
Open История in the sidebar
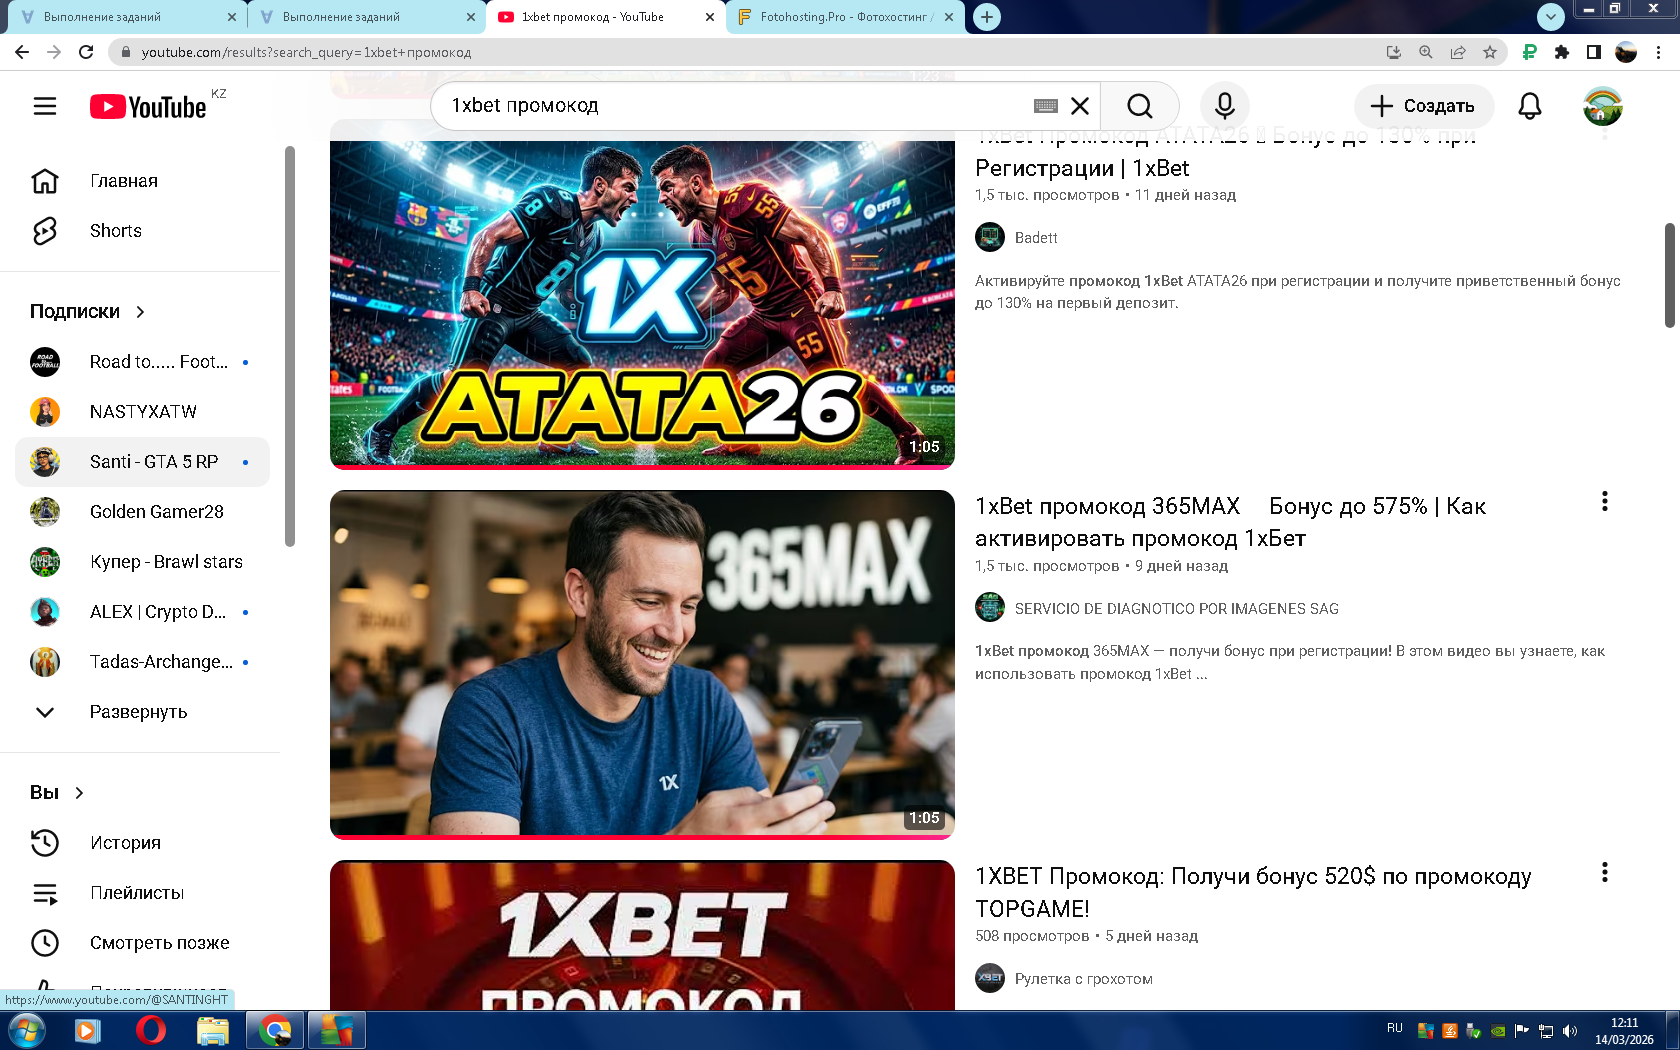(x=142, y=843)
